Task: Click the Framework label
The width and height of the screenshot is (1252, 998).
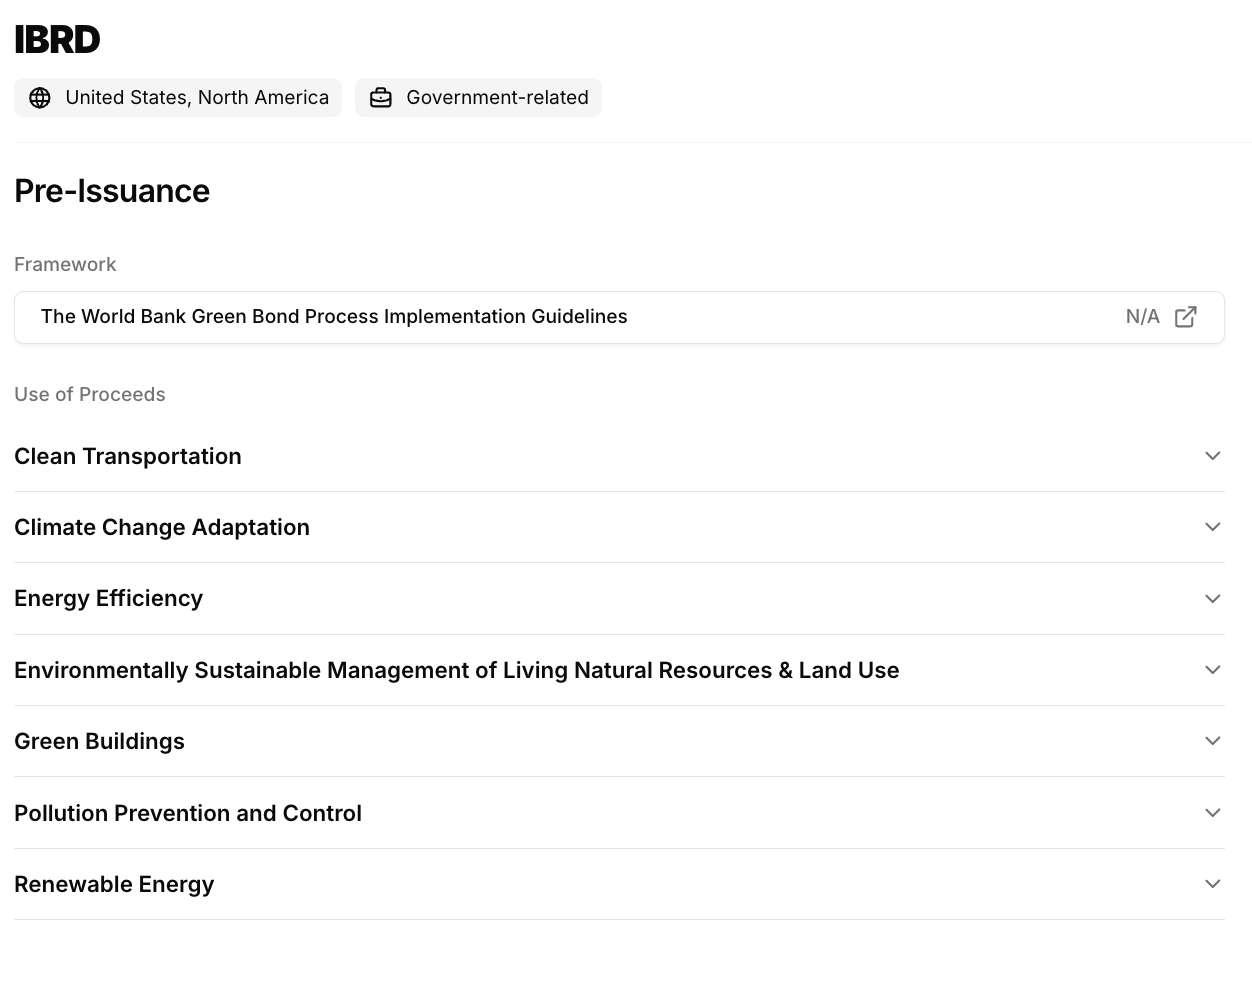Action: coord(65,265)
